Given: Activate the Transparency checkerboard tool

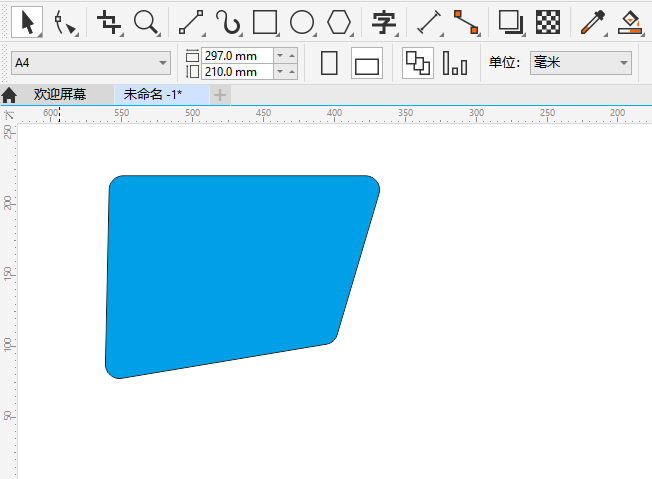Looking at the screenshot, I should click(547, 21).
